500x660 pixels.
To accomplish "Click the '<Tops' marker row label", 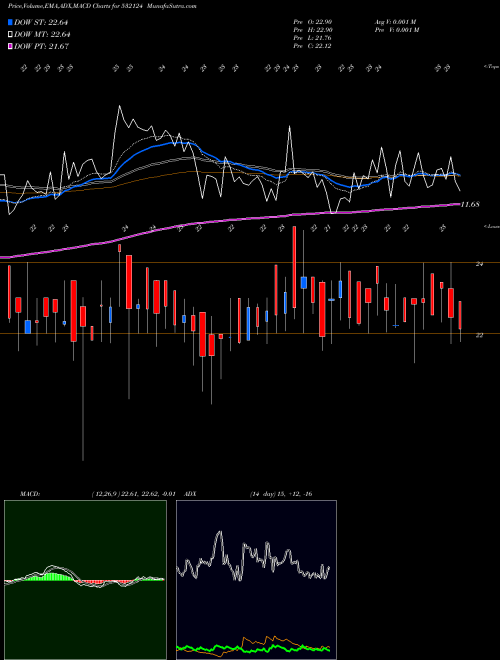I will point(491,67).
